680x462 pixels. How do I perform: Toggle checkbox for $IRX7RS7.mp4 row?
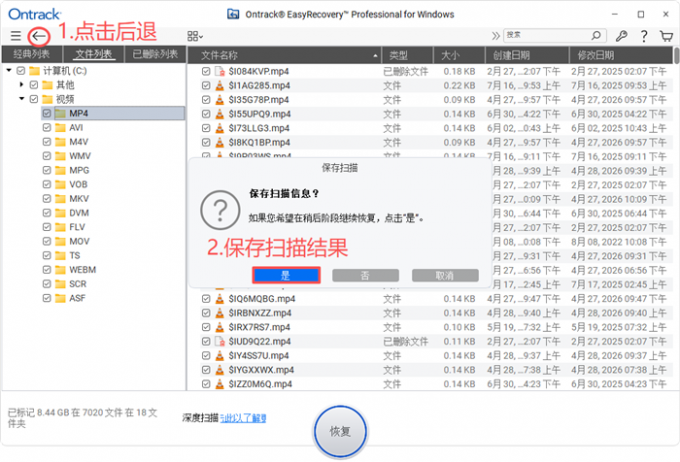click(206, 327)
